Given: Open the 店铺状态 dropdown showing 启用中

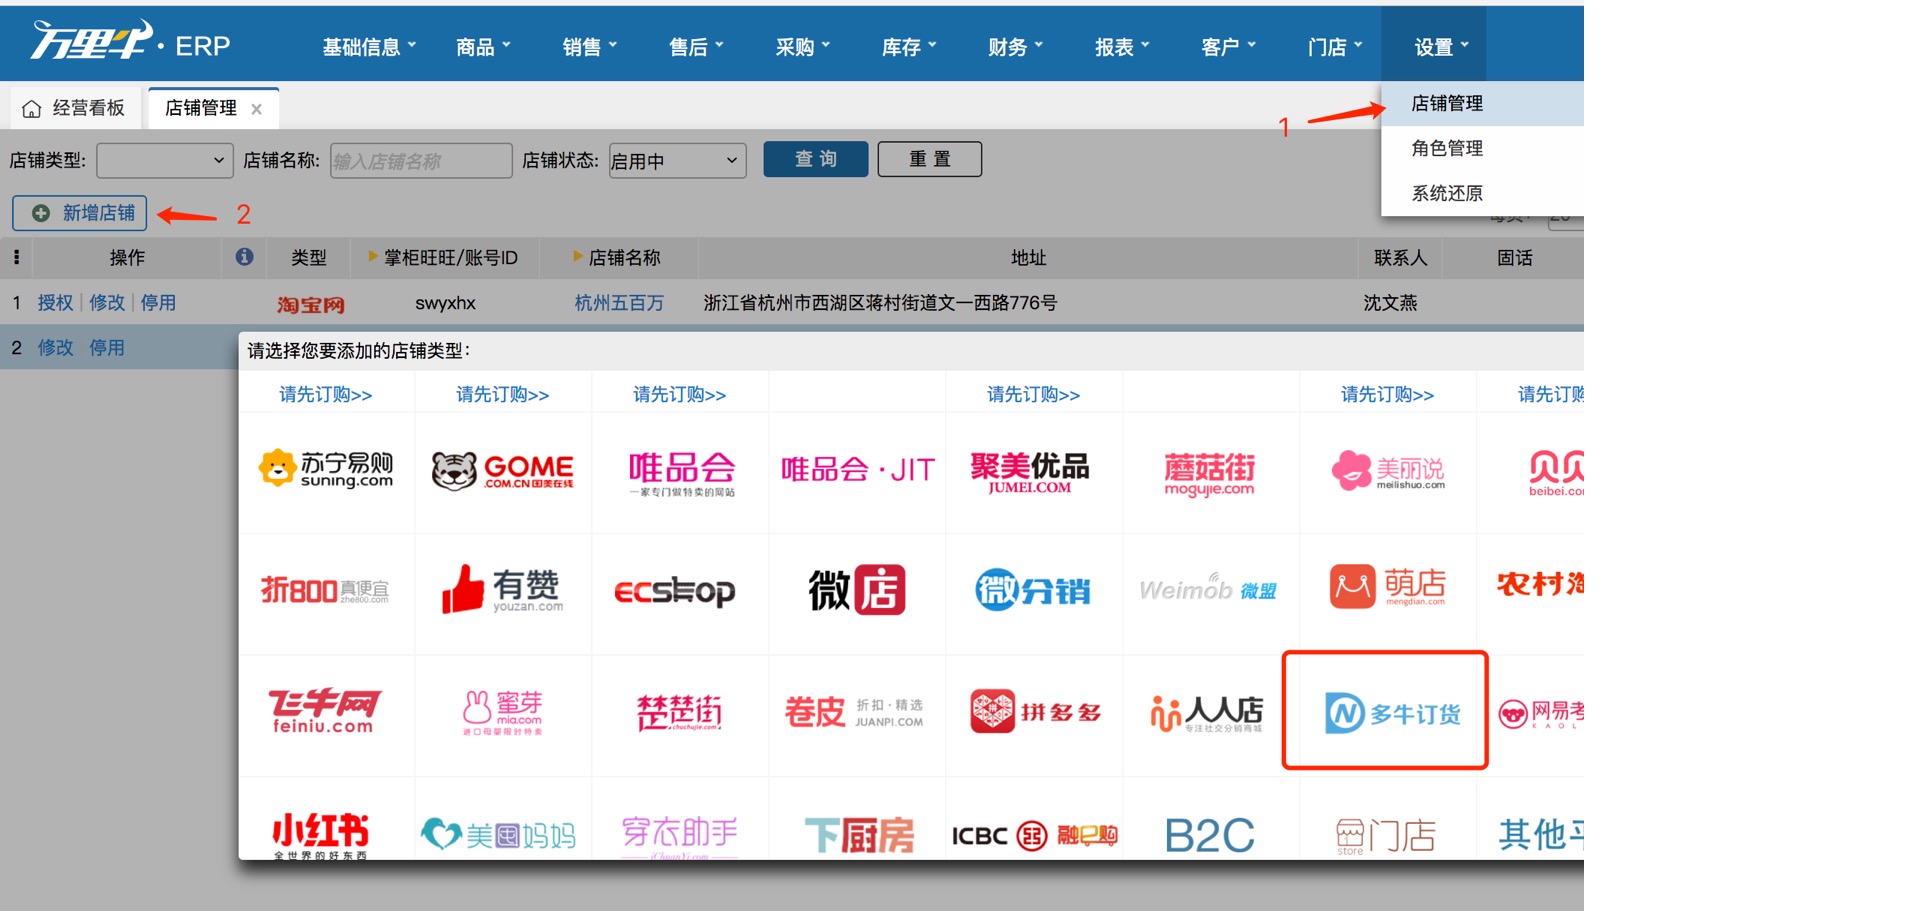Looking at the screenshot, I should coord(677,160).
